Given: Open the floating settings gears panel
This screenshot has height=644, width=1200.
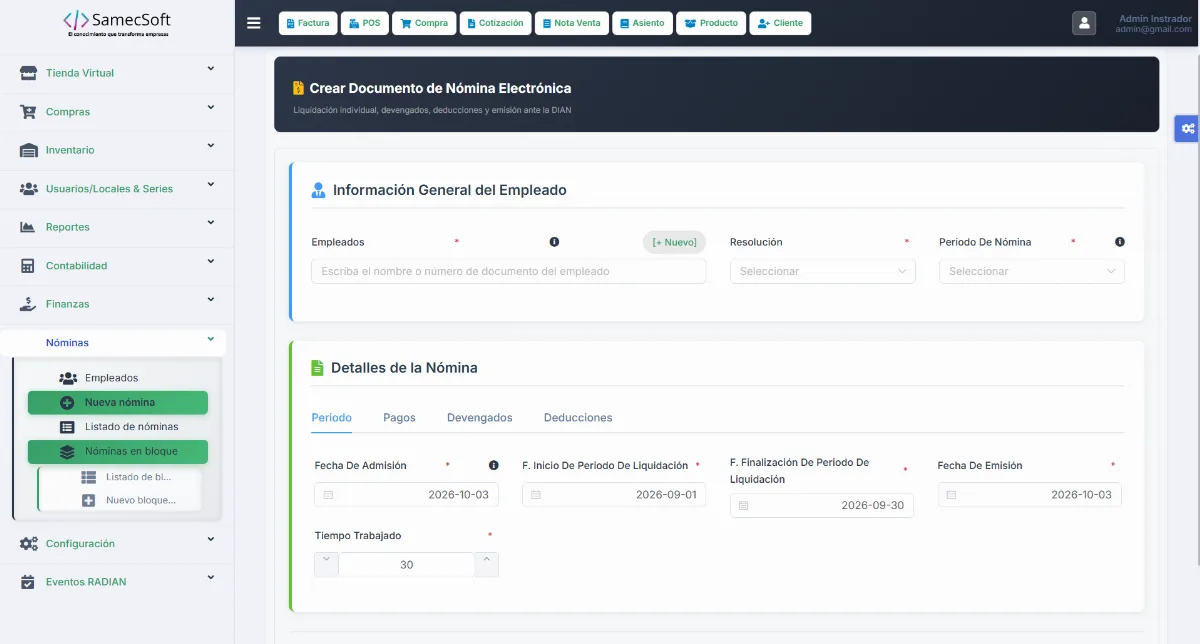Looking at the screenshot, I should pyautogui.click(x=1187, y=128).
